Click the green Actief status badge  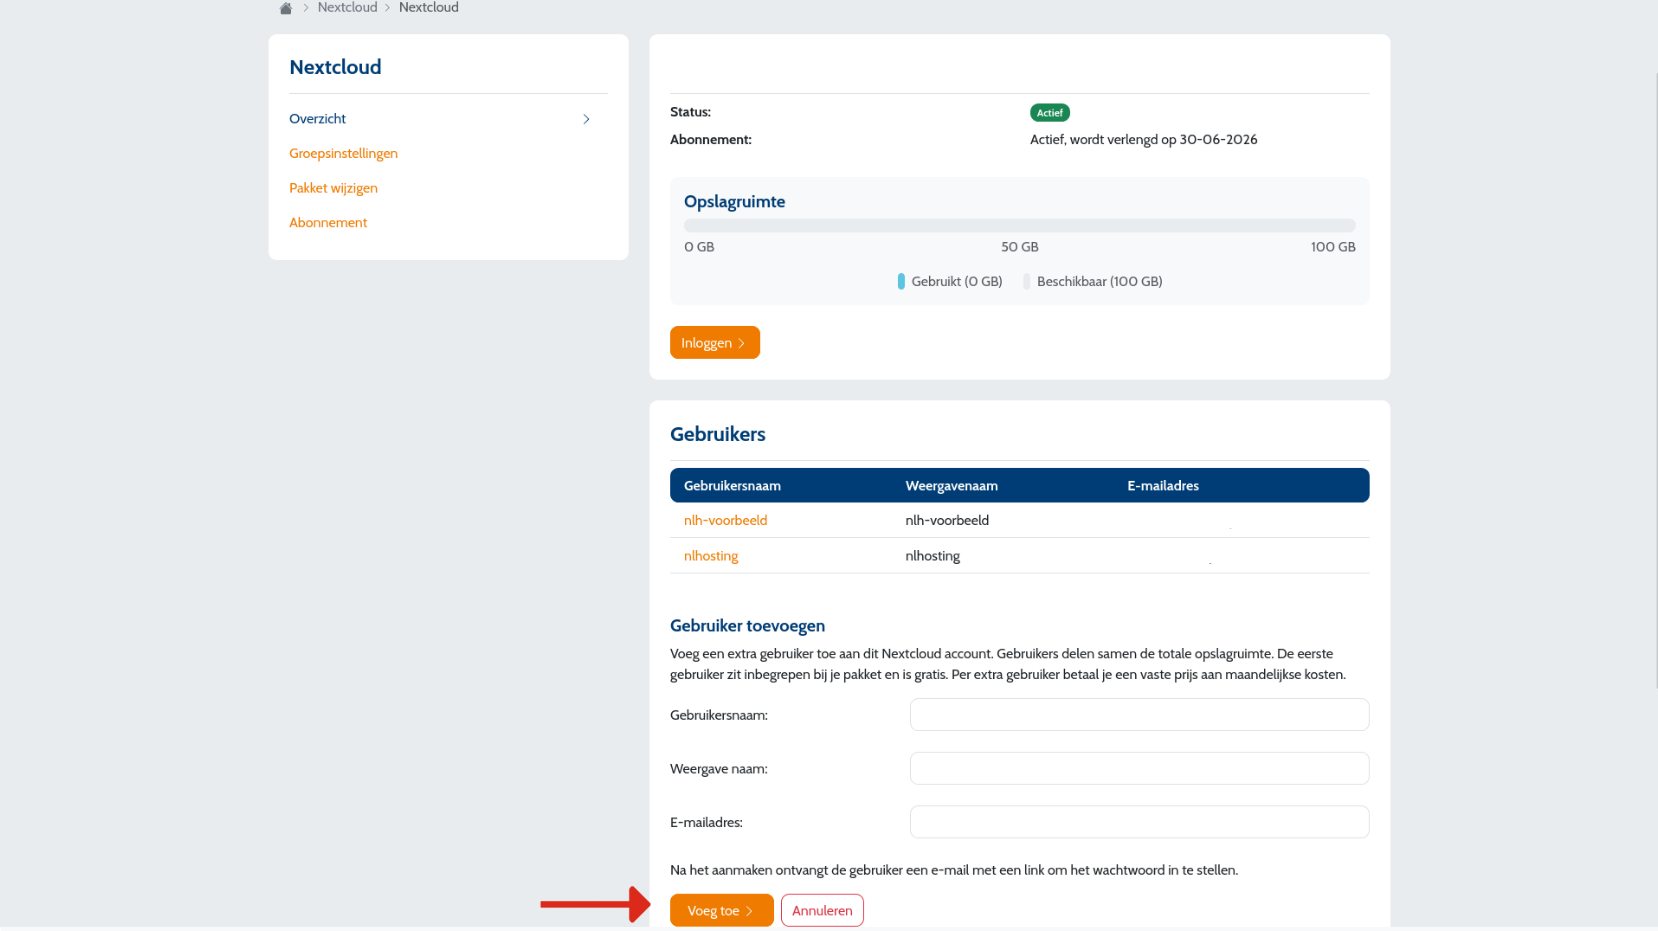click(x=1050, y=113)
